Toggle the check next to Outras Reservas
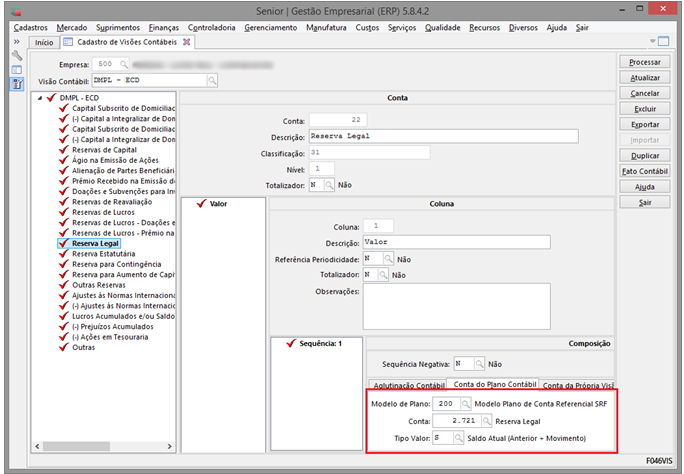This screenshot has height=474, width=684. (64, 284)
